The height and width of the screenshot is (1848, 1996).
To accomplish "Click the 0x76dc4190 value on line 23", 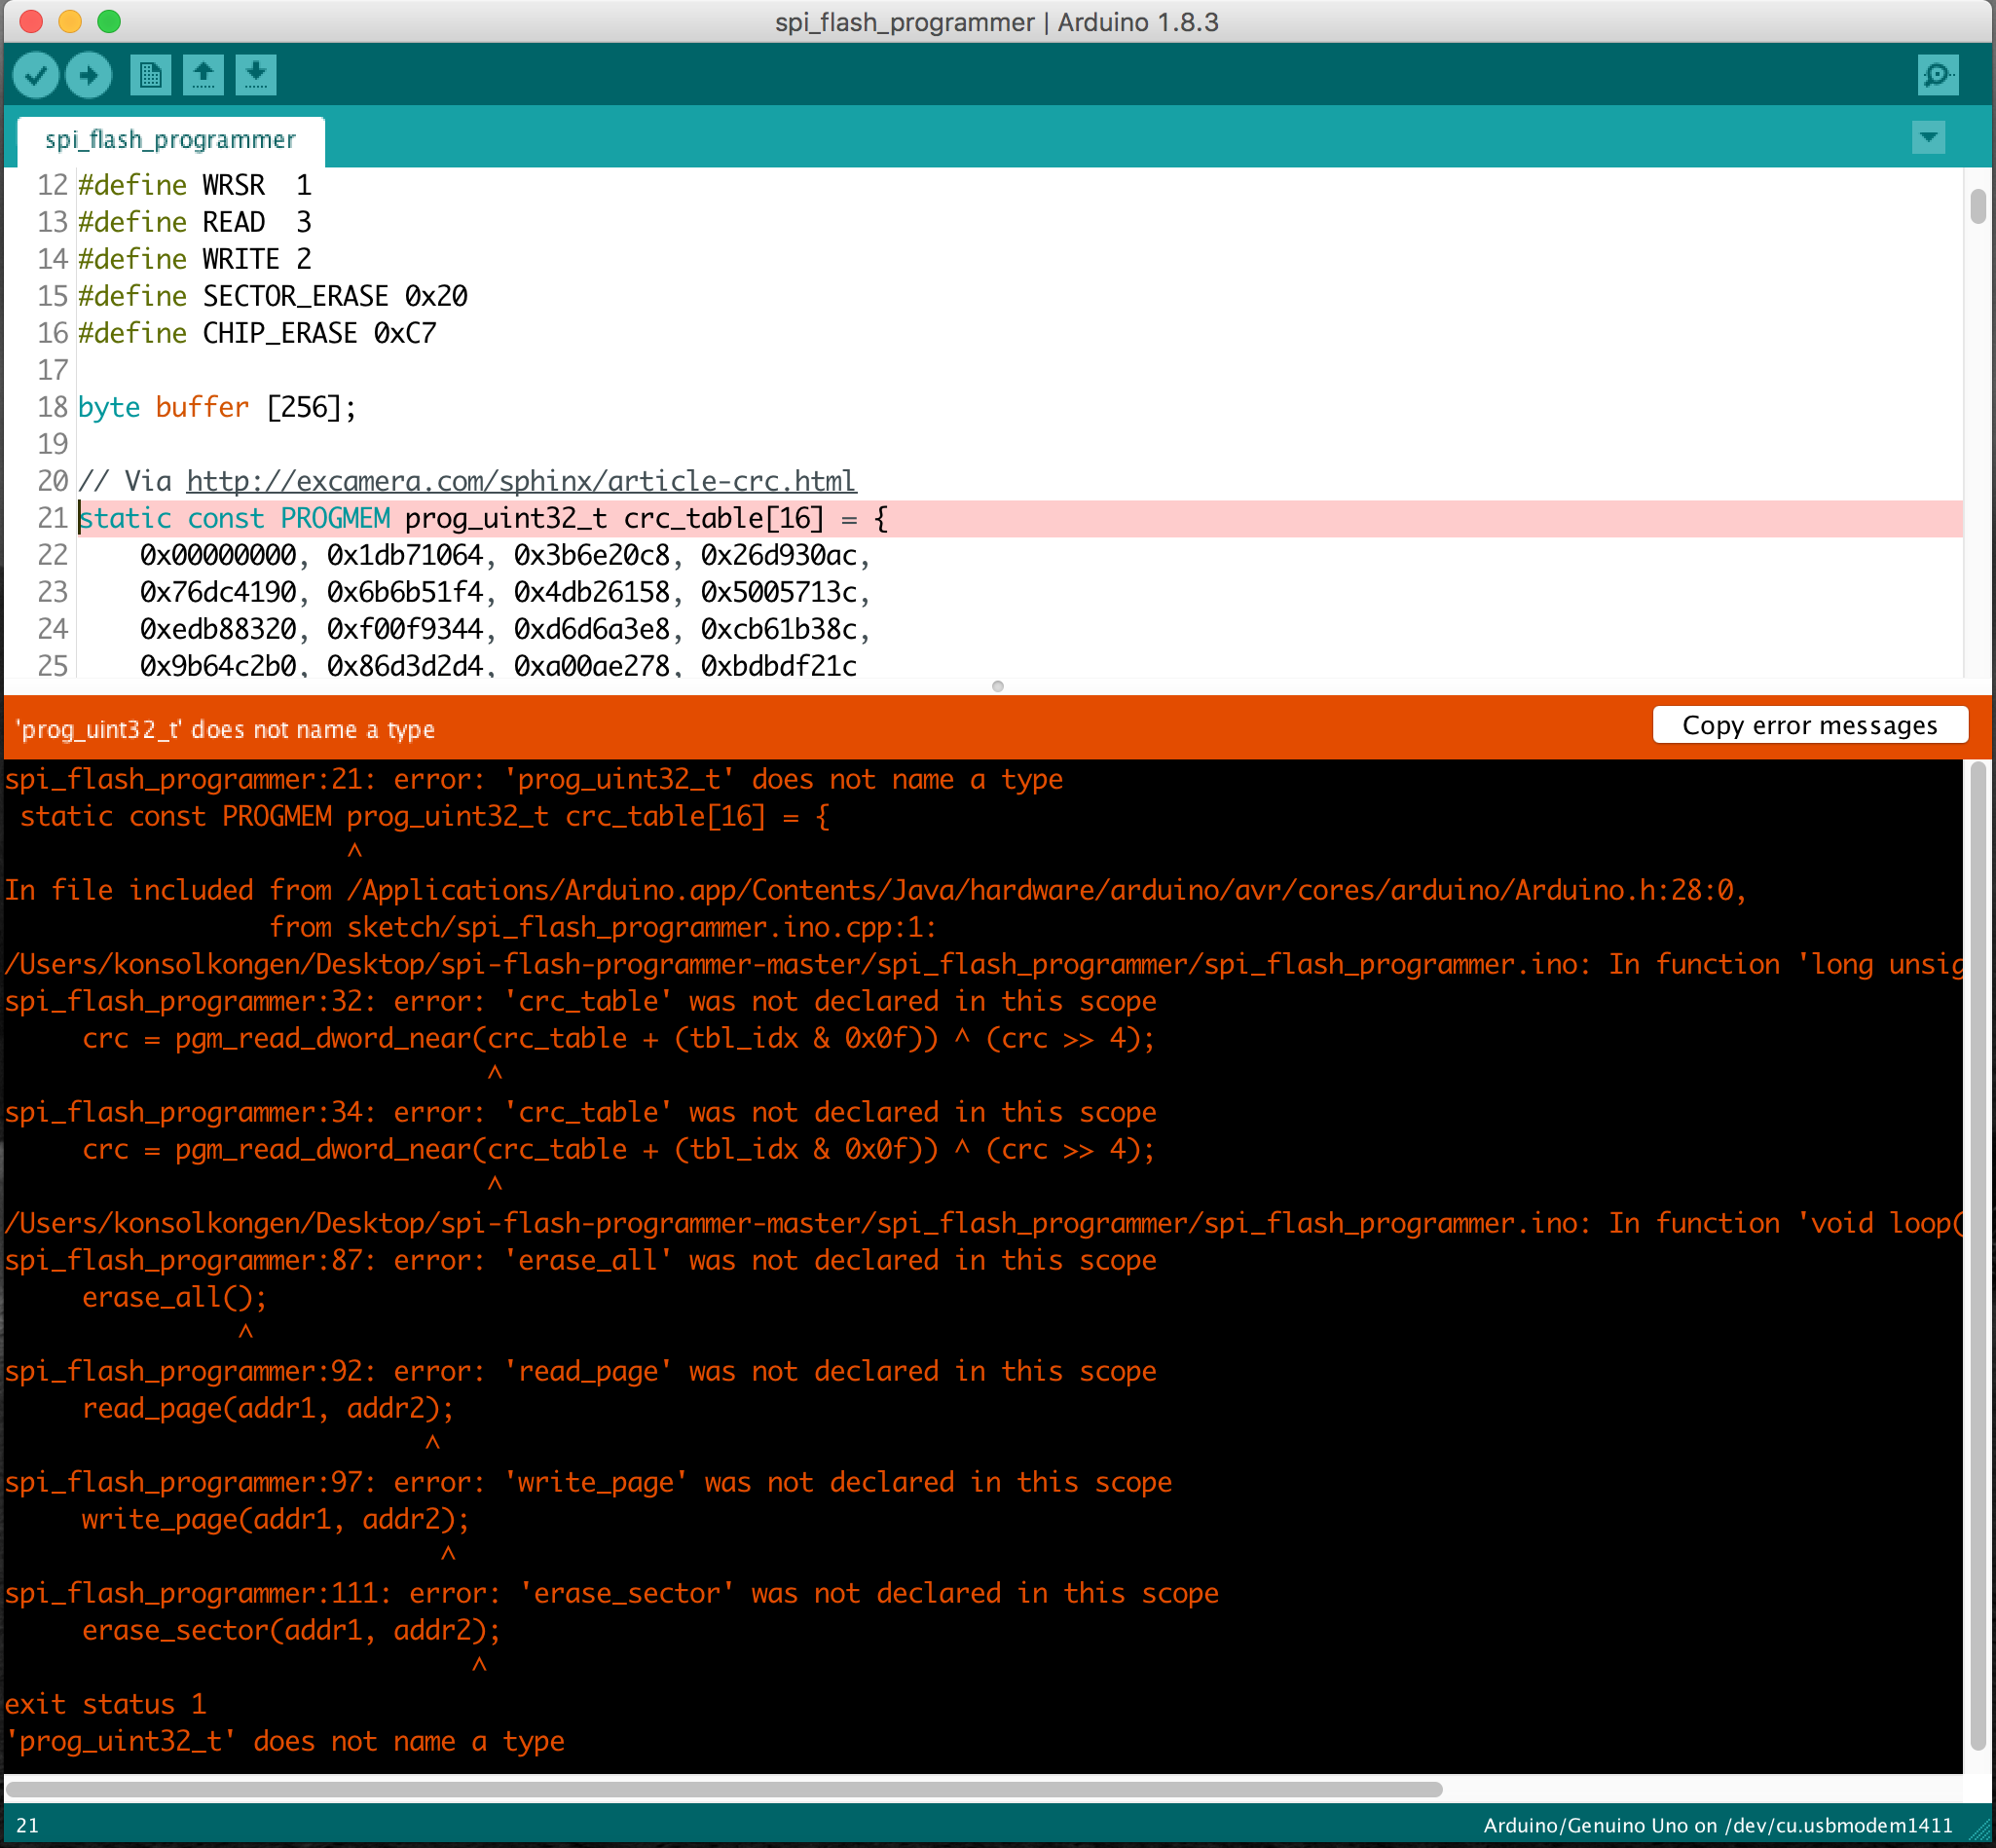I will 218,592.
